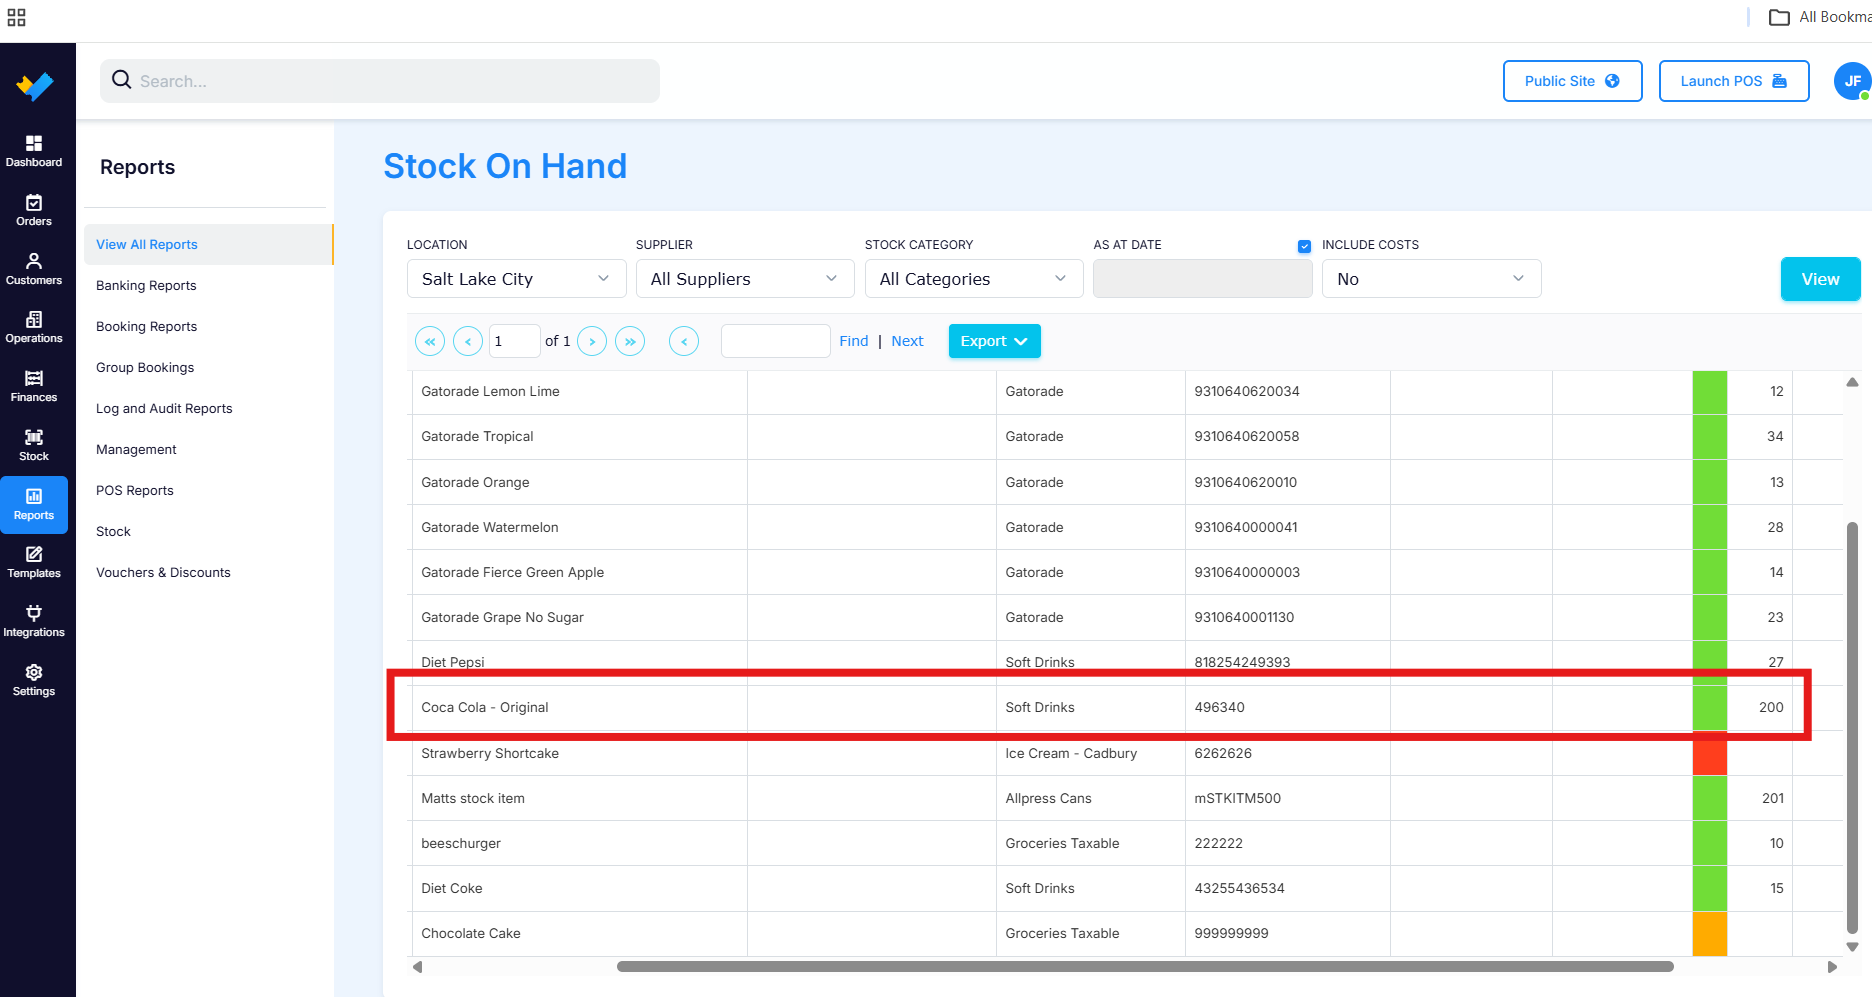Click the back-to-parent report arrow
Viewport: 1872px width, 997px height.
[x=684, y=341]
